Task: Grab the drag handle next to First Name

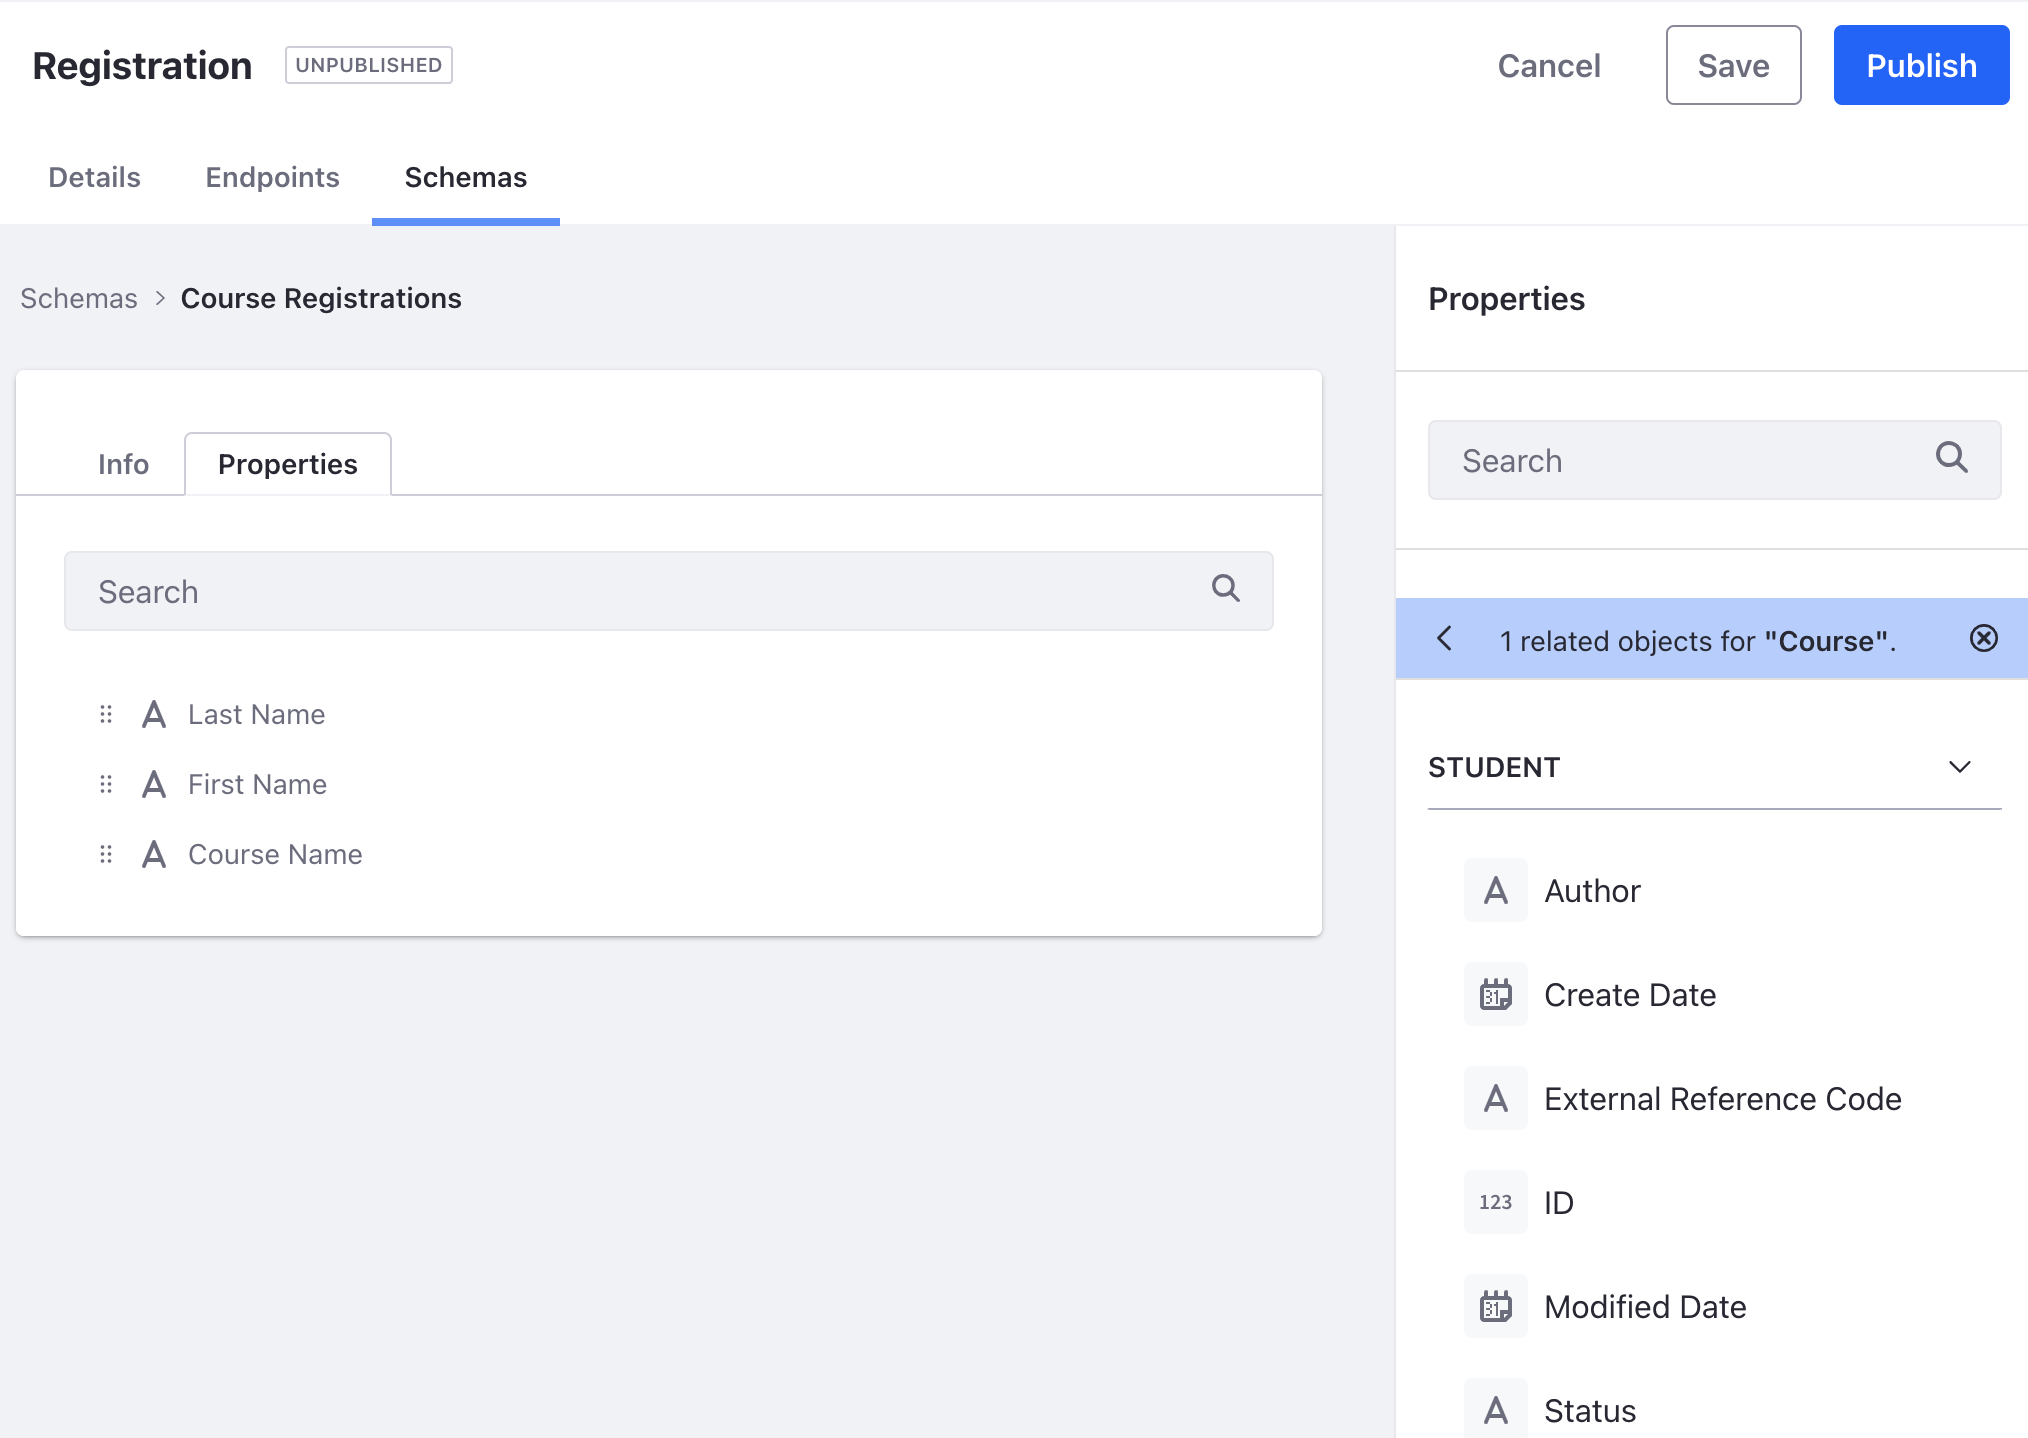Action: tap(106, 784)
